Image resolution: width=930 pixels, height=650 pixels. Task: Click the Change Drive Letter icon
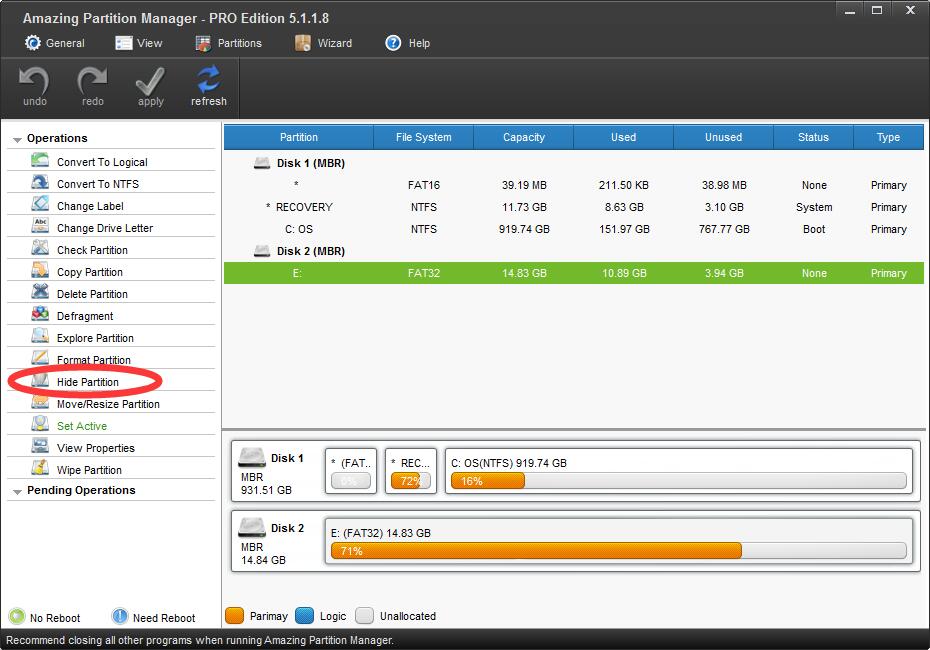tap(40, 227)
